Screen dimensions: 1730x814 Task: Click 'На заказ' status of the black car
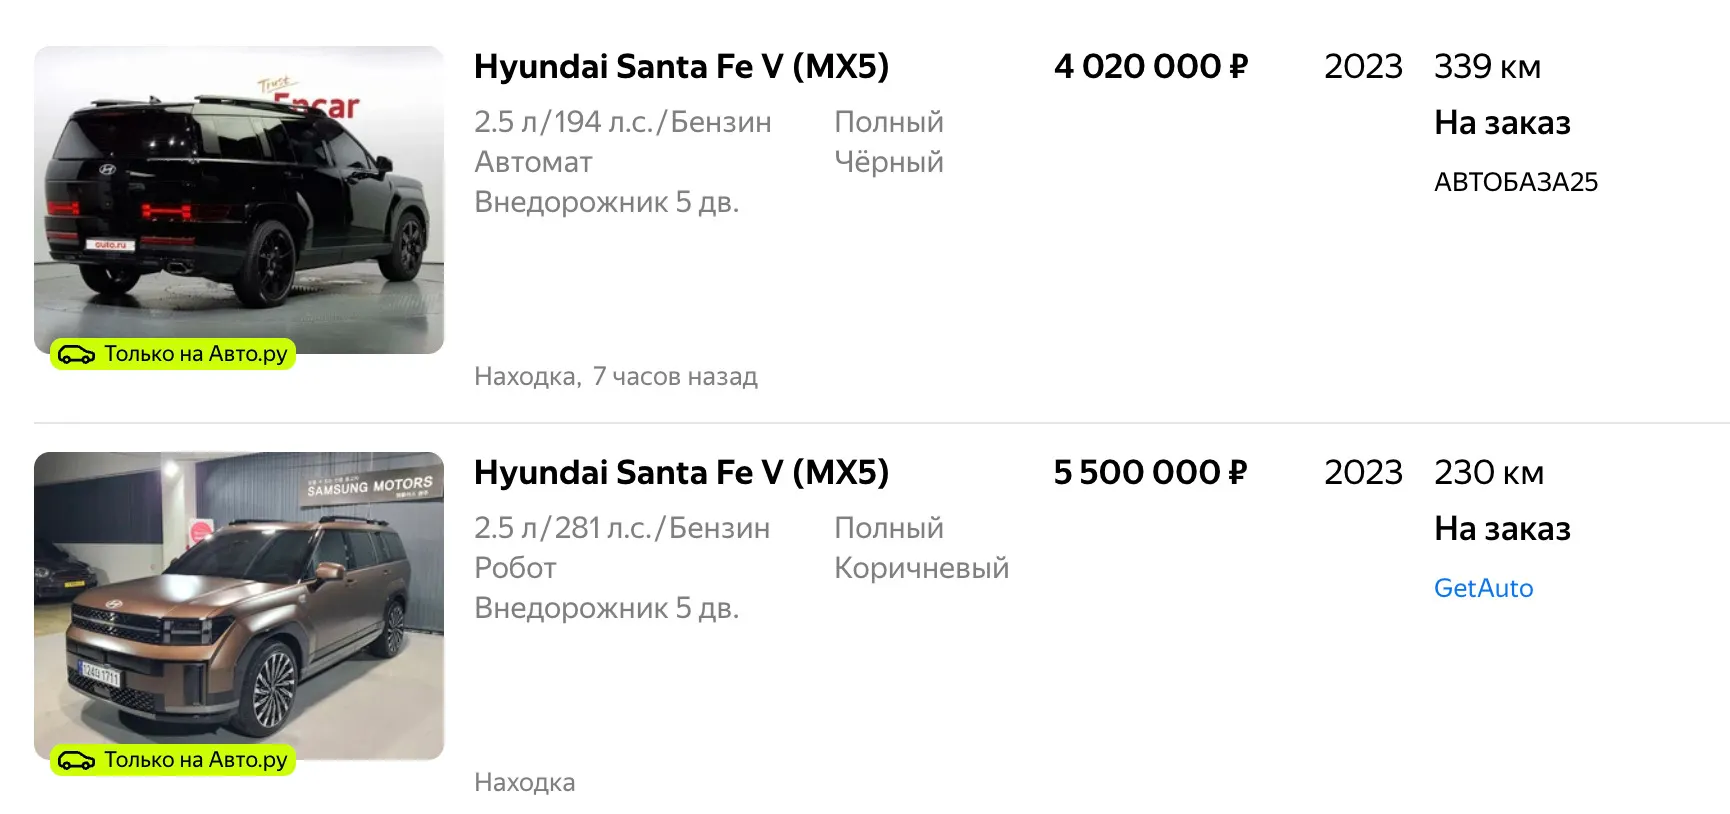pyautogui.click(x=1502, y=123)
